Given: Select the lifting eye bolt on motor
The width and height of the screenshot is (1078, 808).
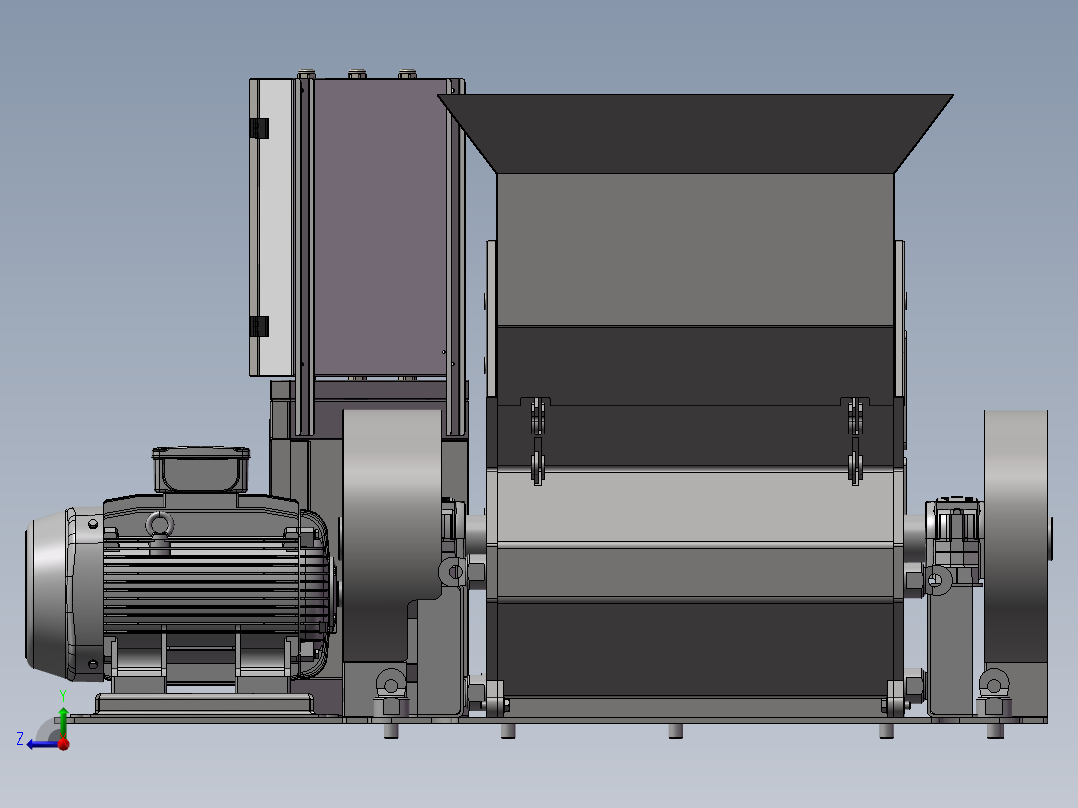Looking at the screenshot, I should coord(160,530).
